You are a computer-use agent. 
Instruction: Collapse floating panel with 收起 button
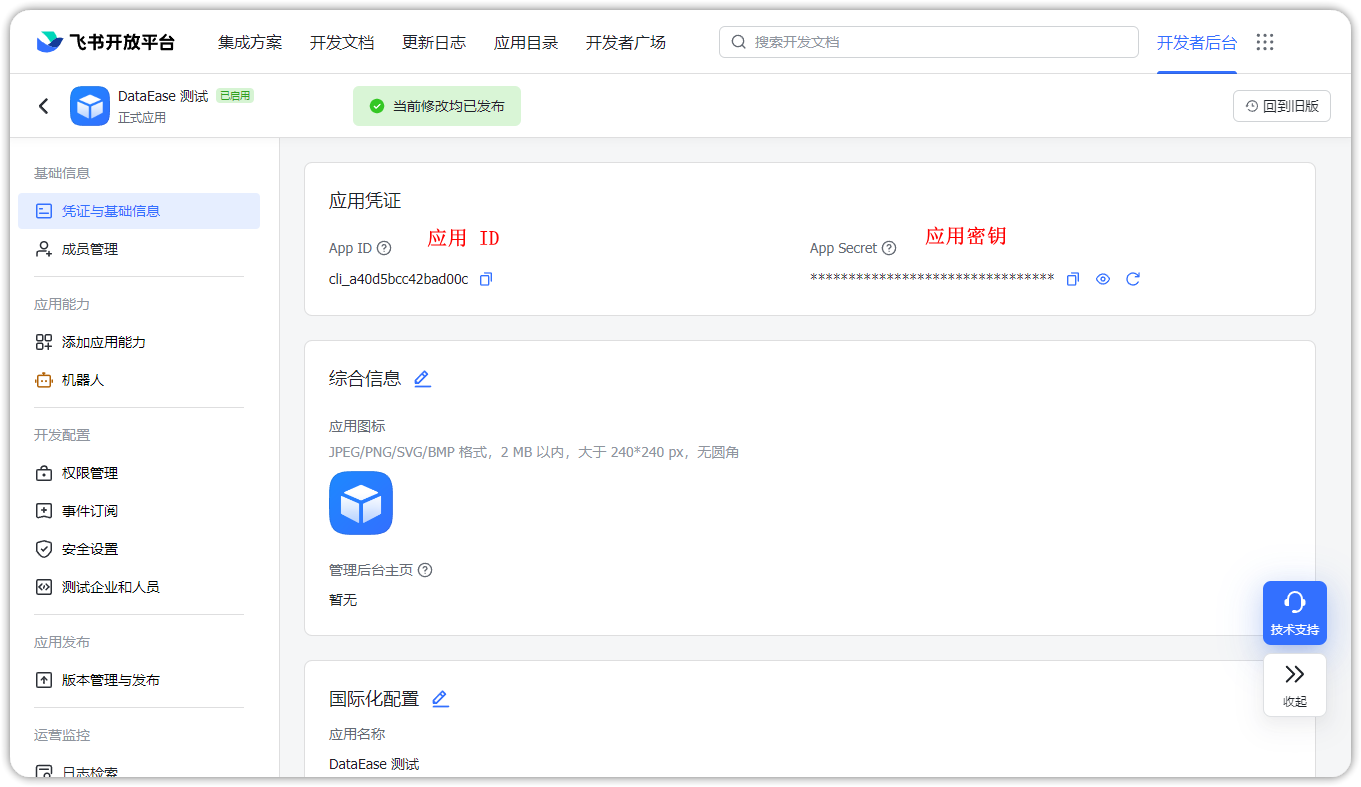tap(1295, 685)
